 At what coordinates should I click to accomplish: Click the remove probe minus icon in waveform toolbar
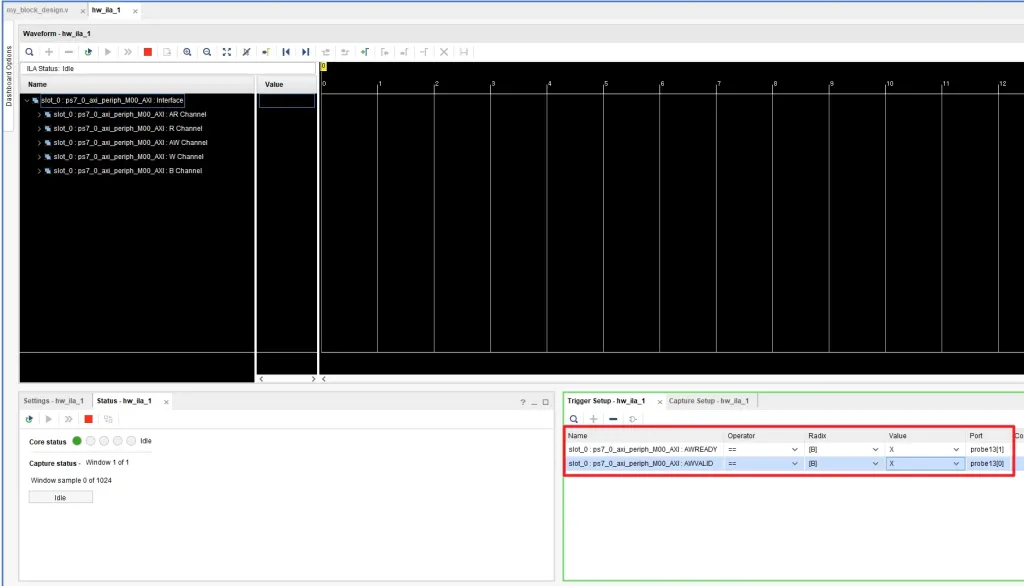click(x=69, y=52)
